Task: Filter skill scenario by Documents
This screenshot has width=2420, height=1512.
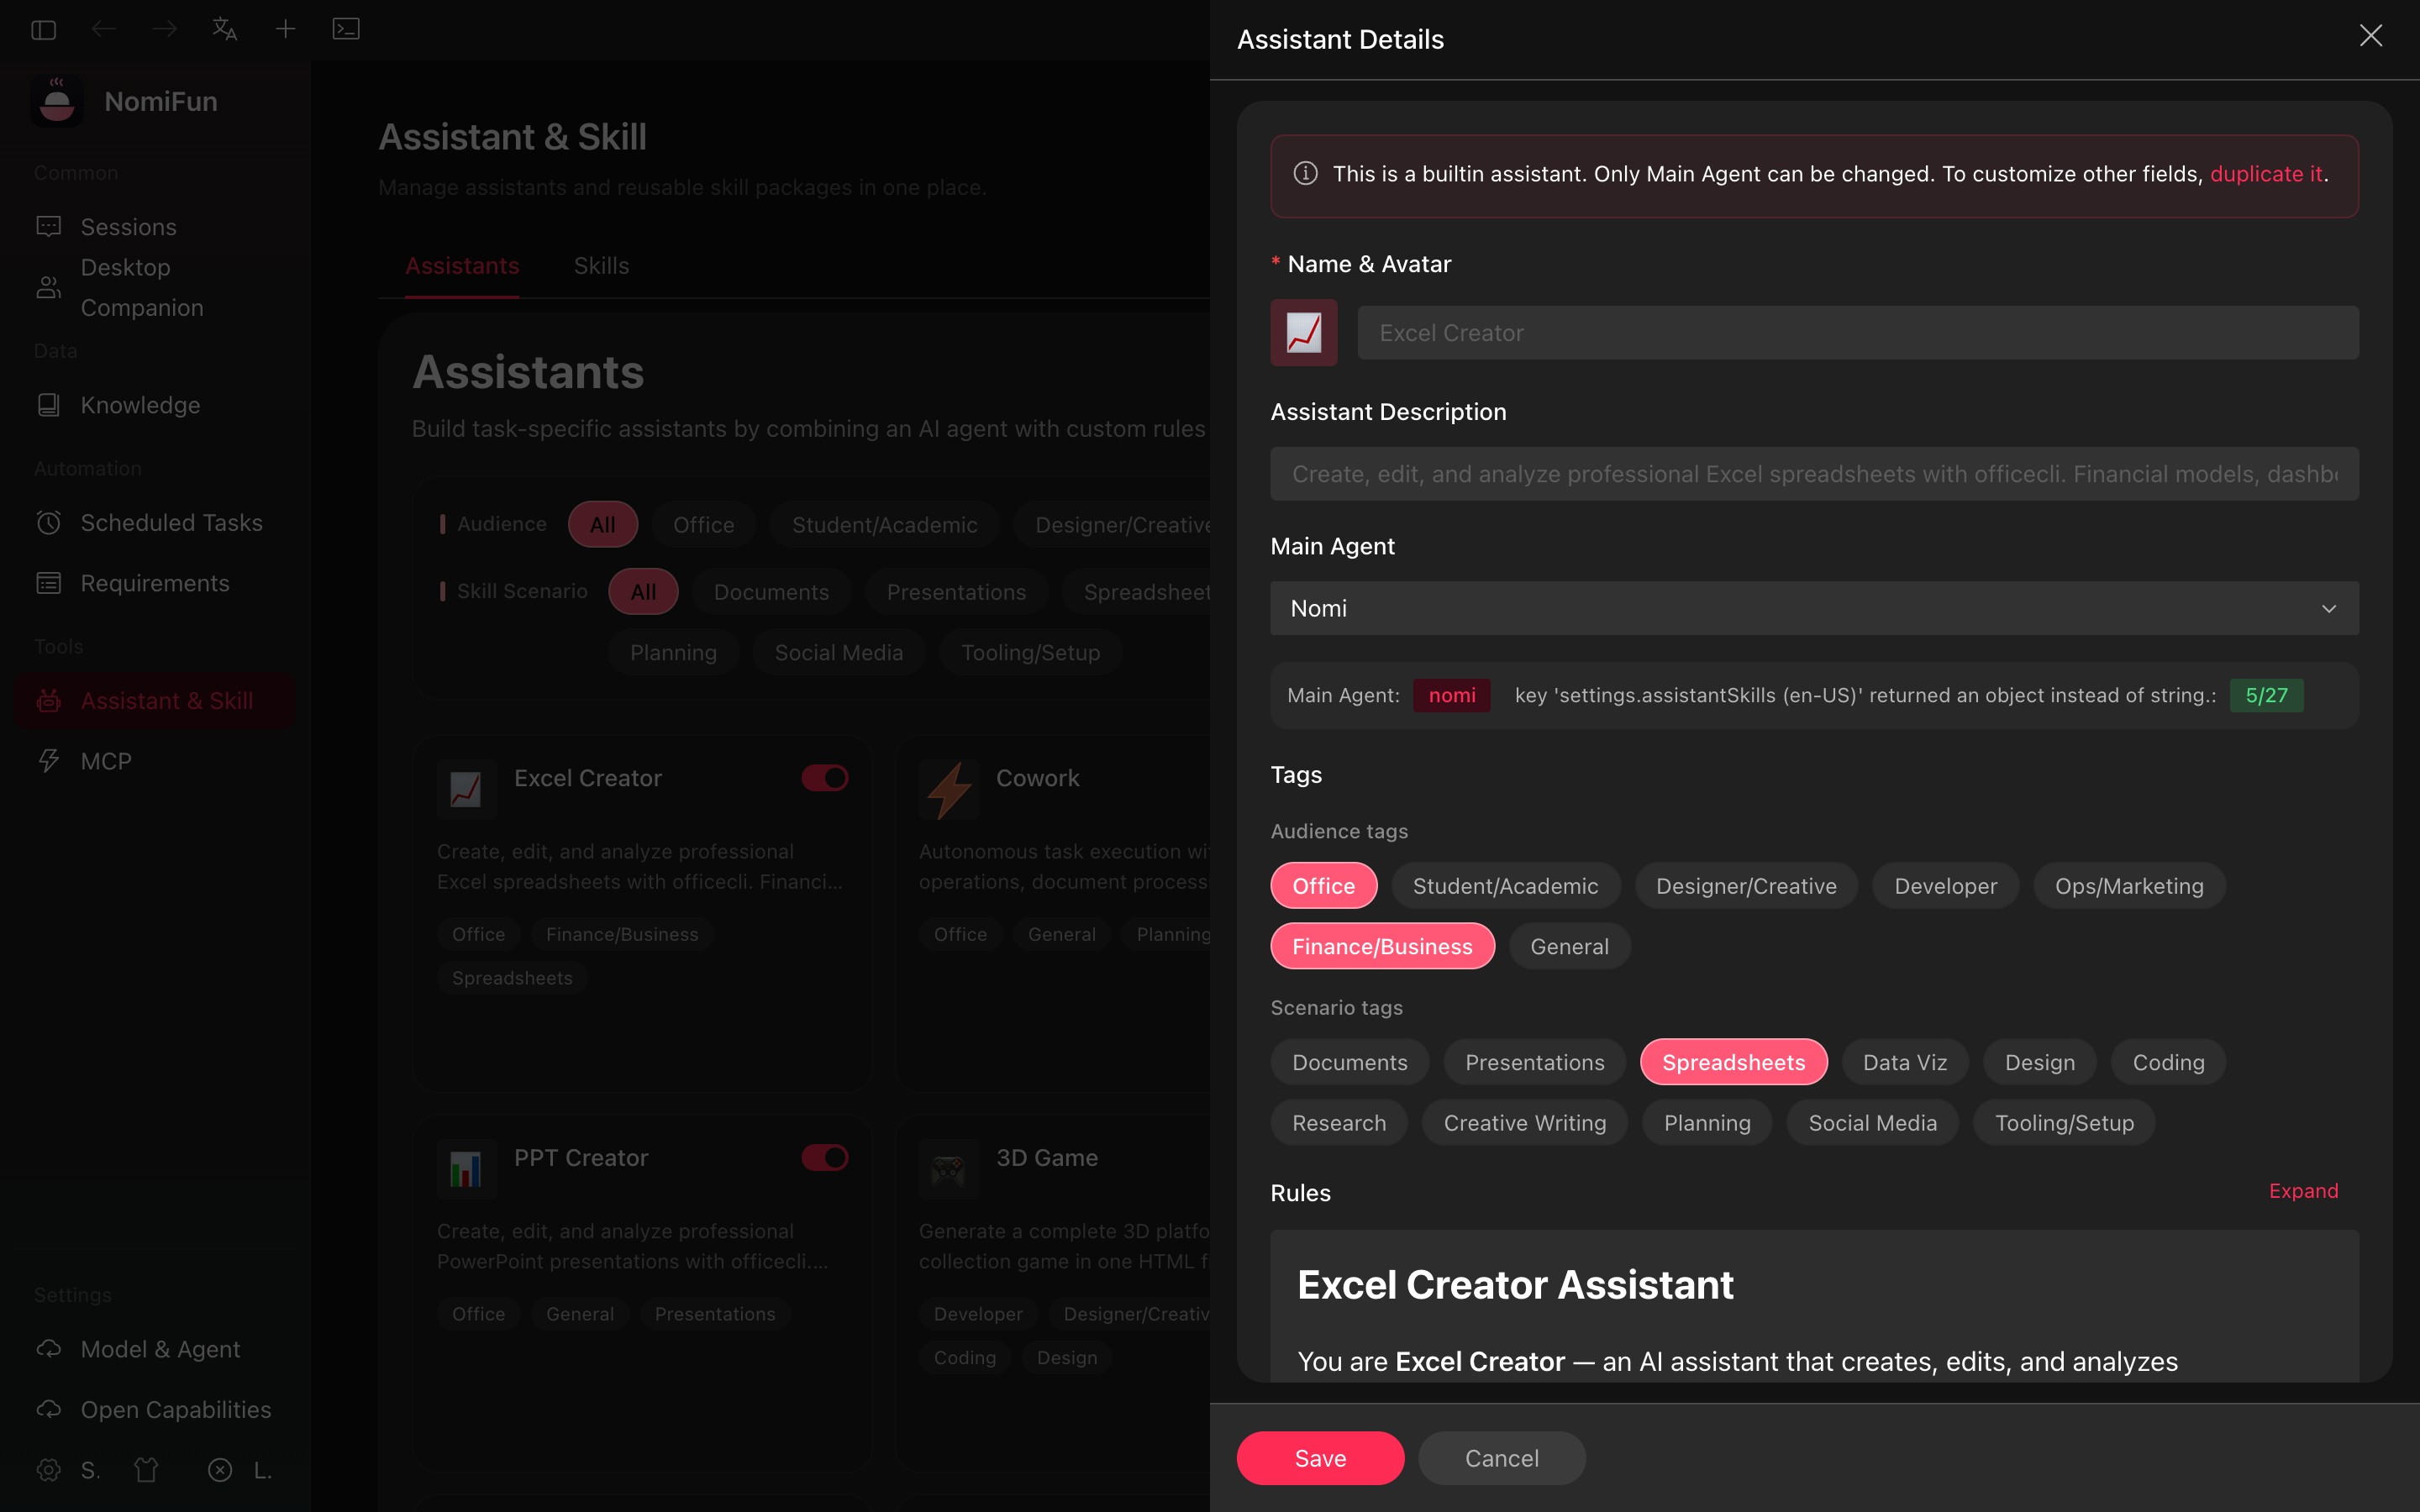Action: pos(772,592)
